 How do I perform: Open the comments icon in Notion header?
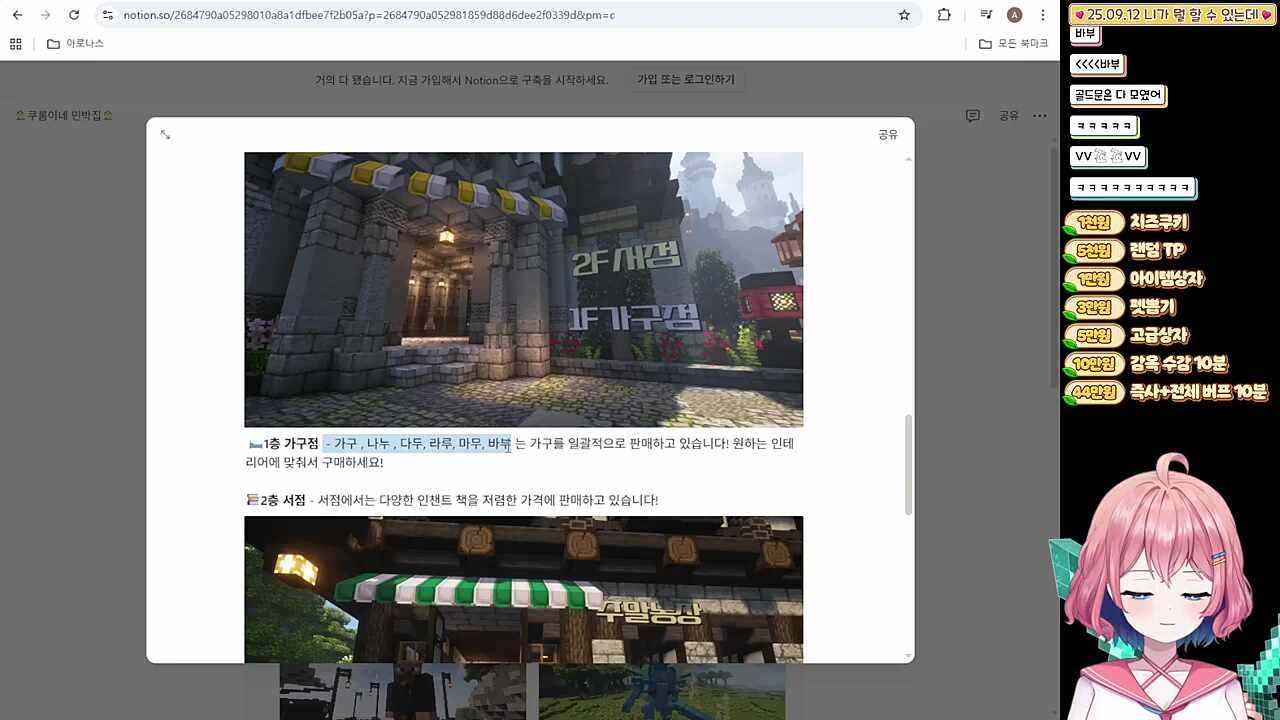(x=972, y=116)
